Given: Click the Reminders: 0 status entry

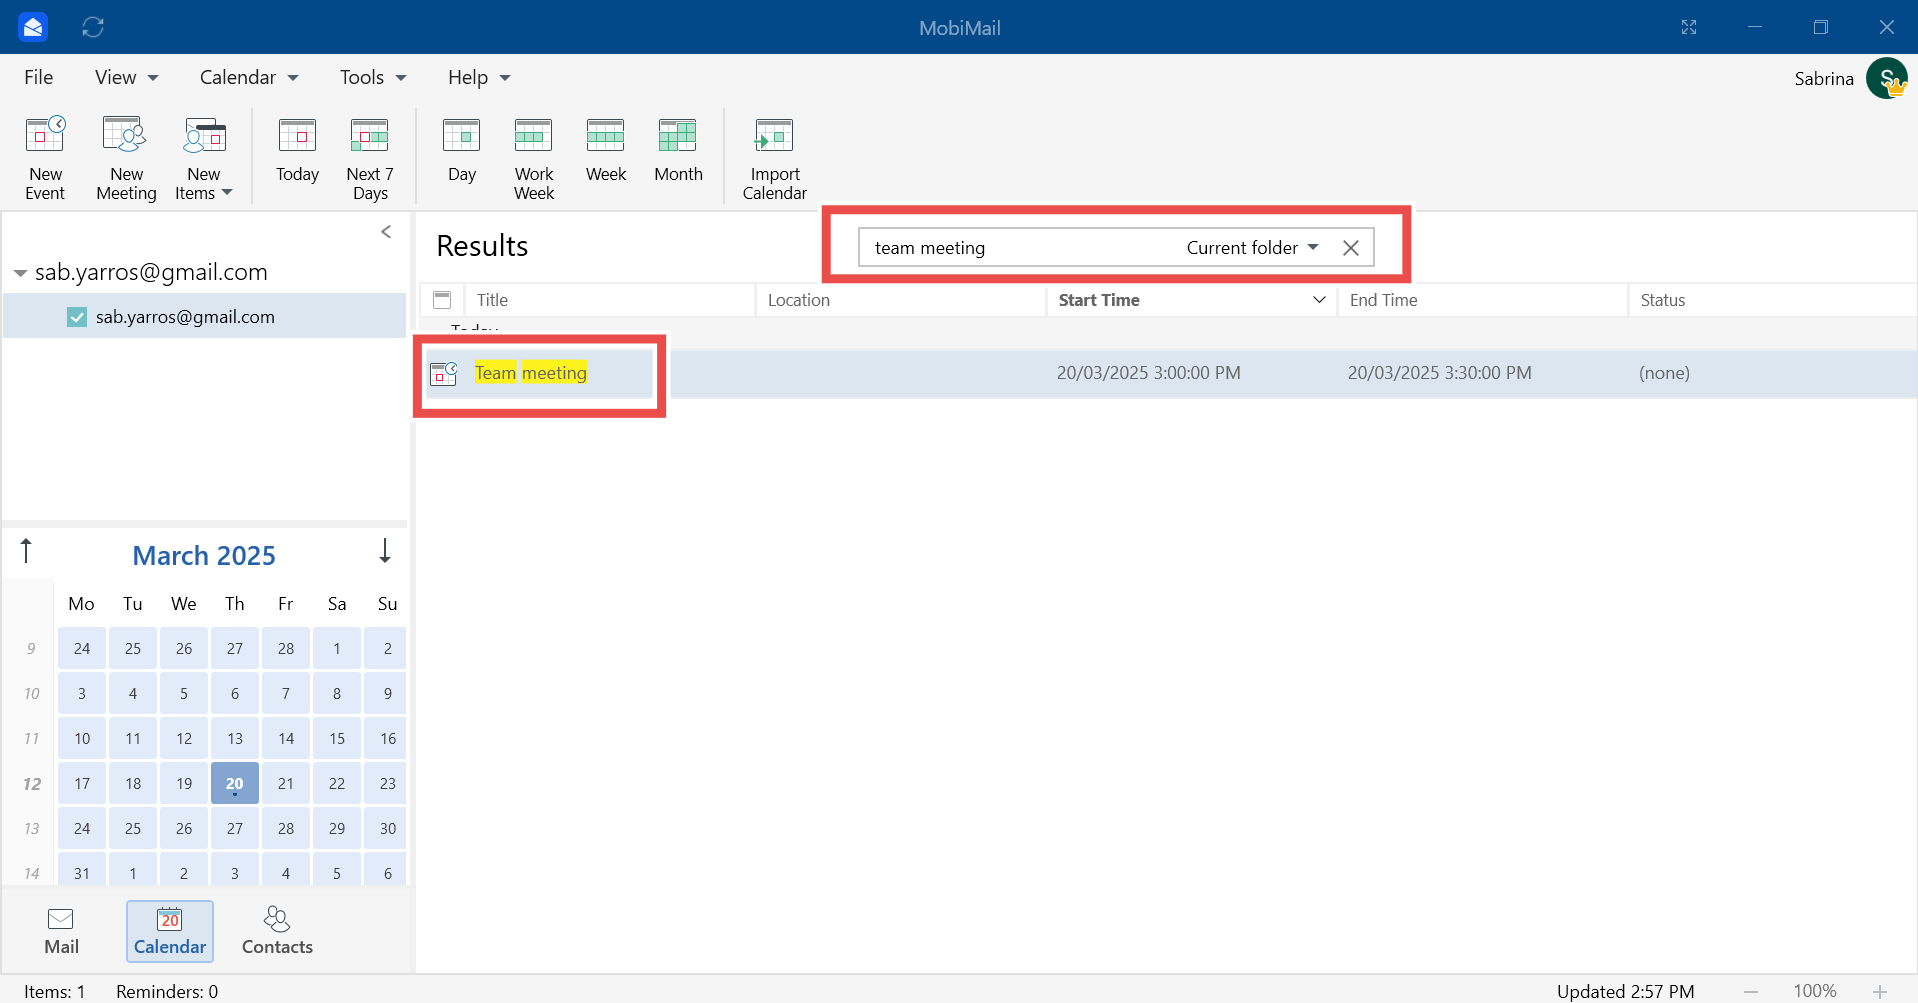Looking at the screenshot, I should 167,991.
